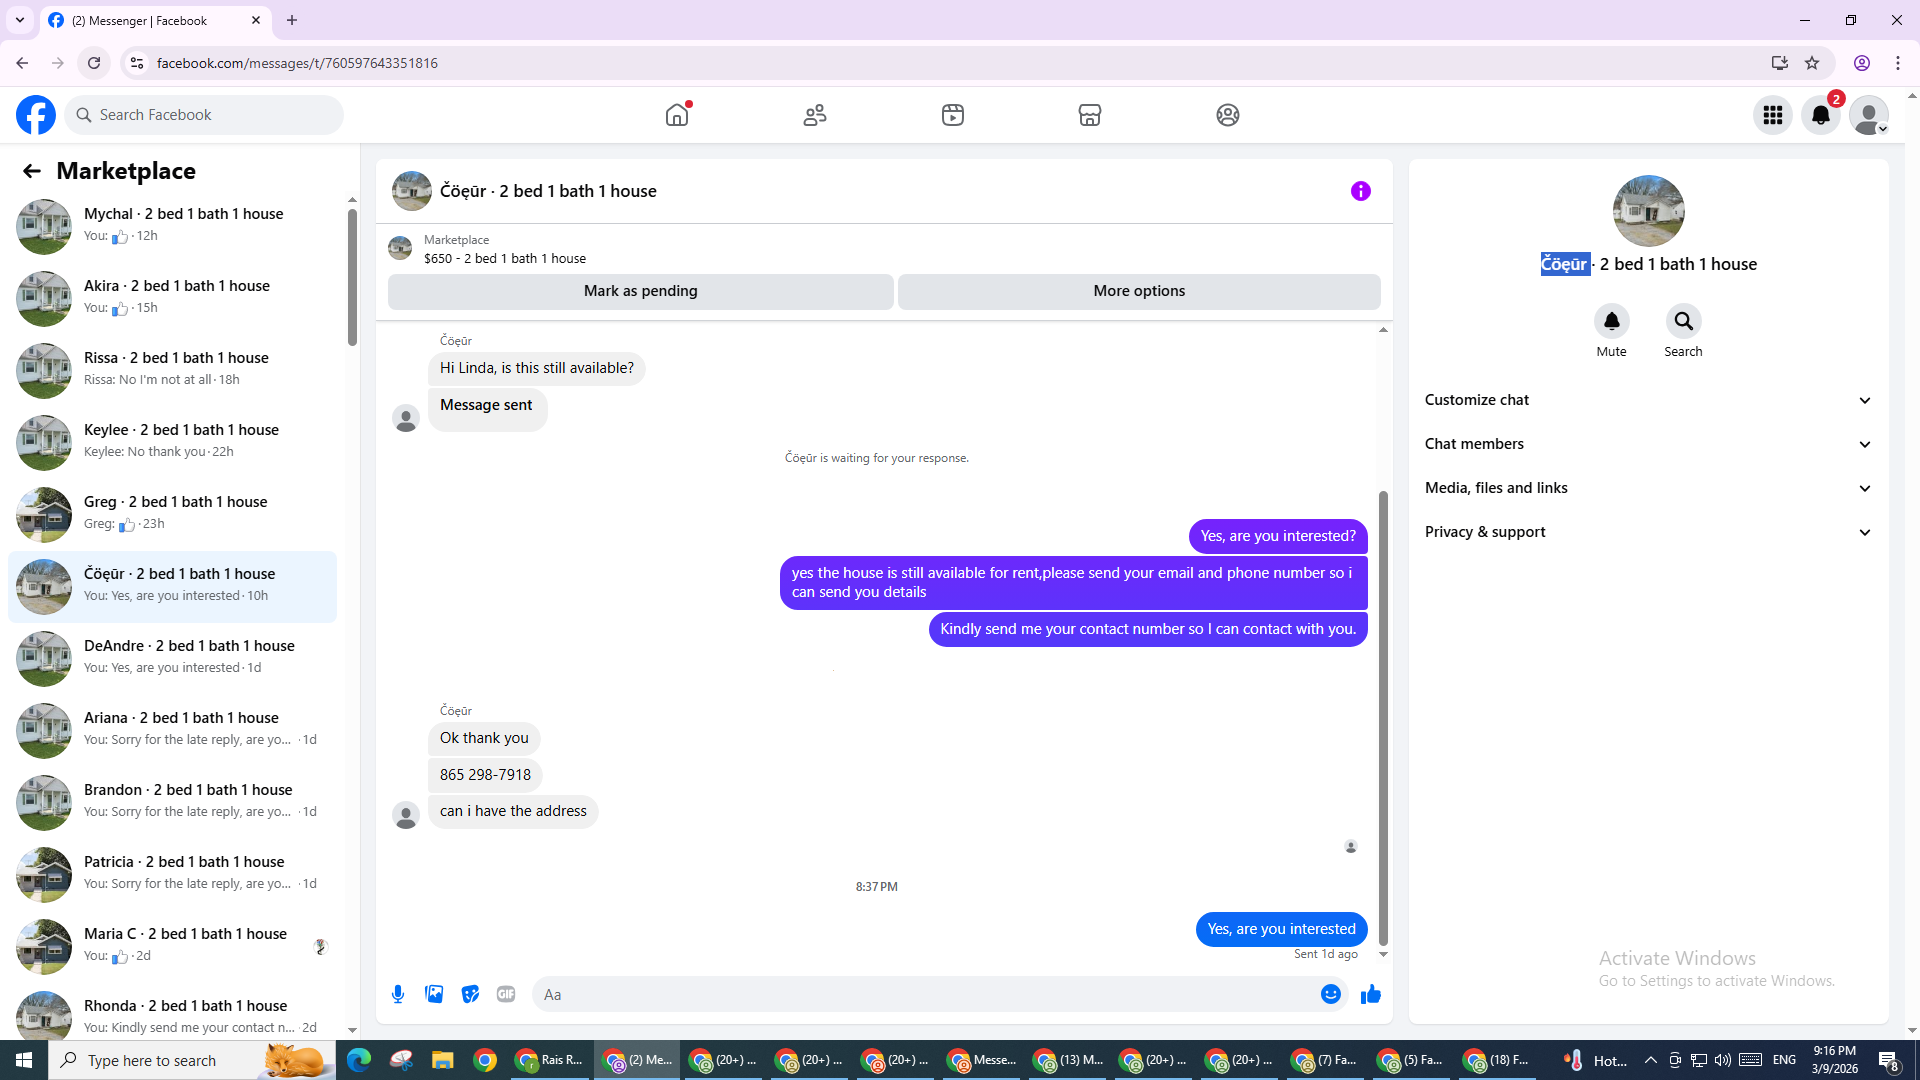Search within the conversation using magnifier icon
1920x1080 pixels.
1683,322
